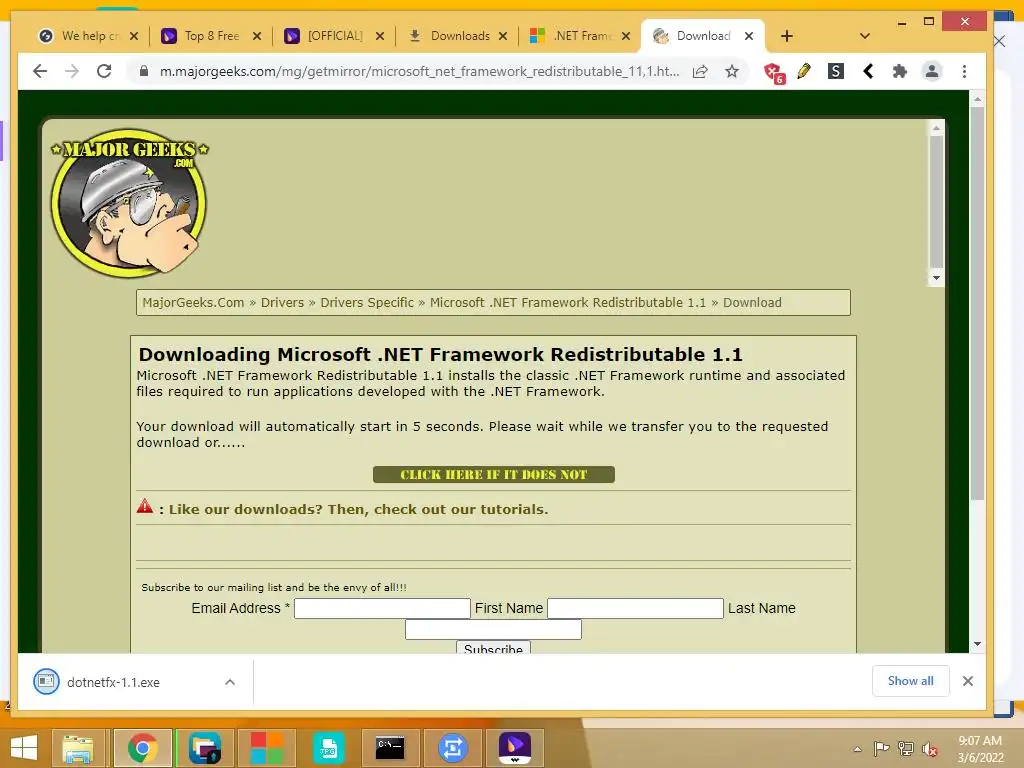
Task: Click the address bar URL
Action: [419, 71]
